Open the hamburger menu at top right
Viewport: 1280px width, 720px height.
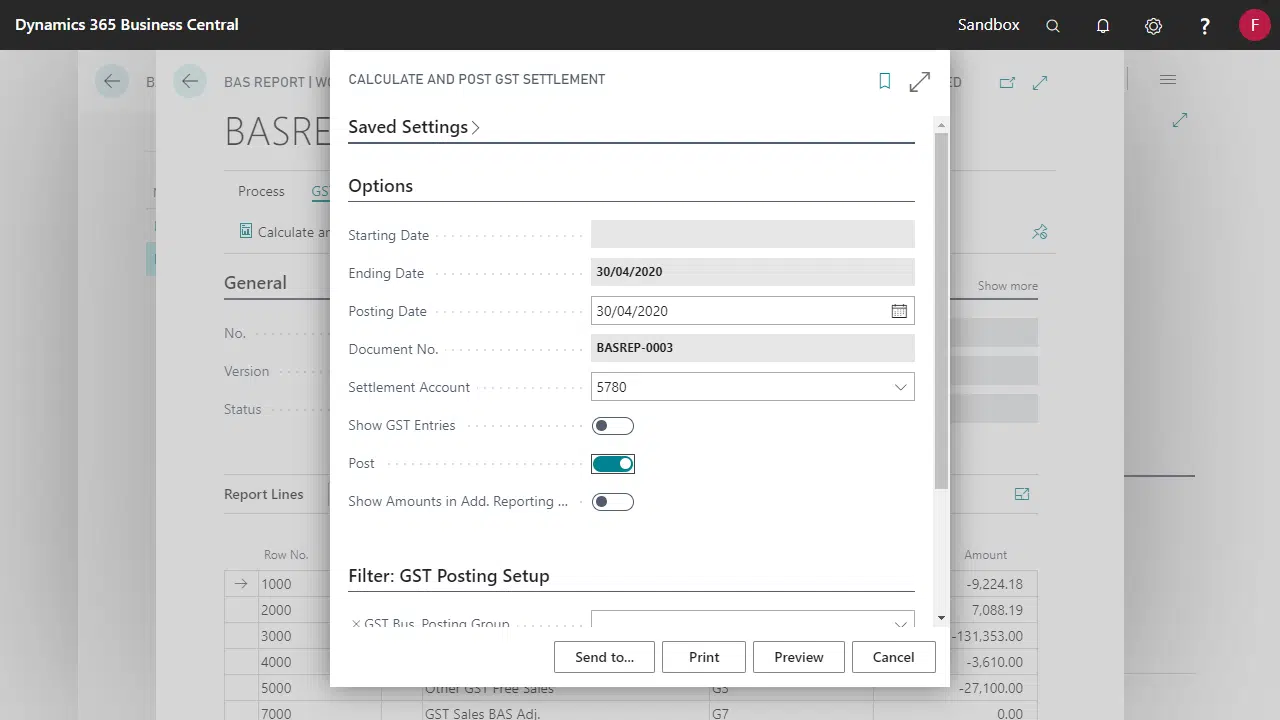pos(1168,80)
